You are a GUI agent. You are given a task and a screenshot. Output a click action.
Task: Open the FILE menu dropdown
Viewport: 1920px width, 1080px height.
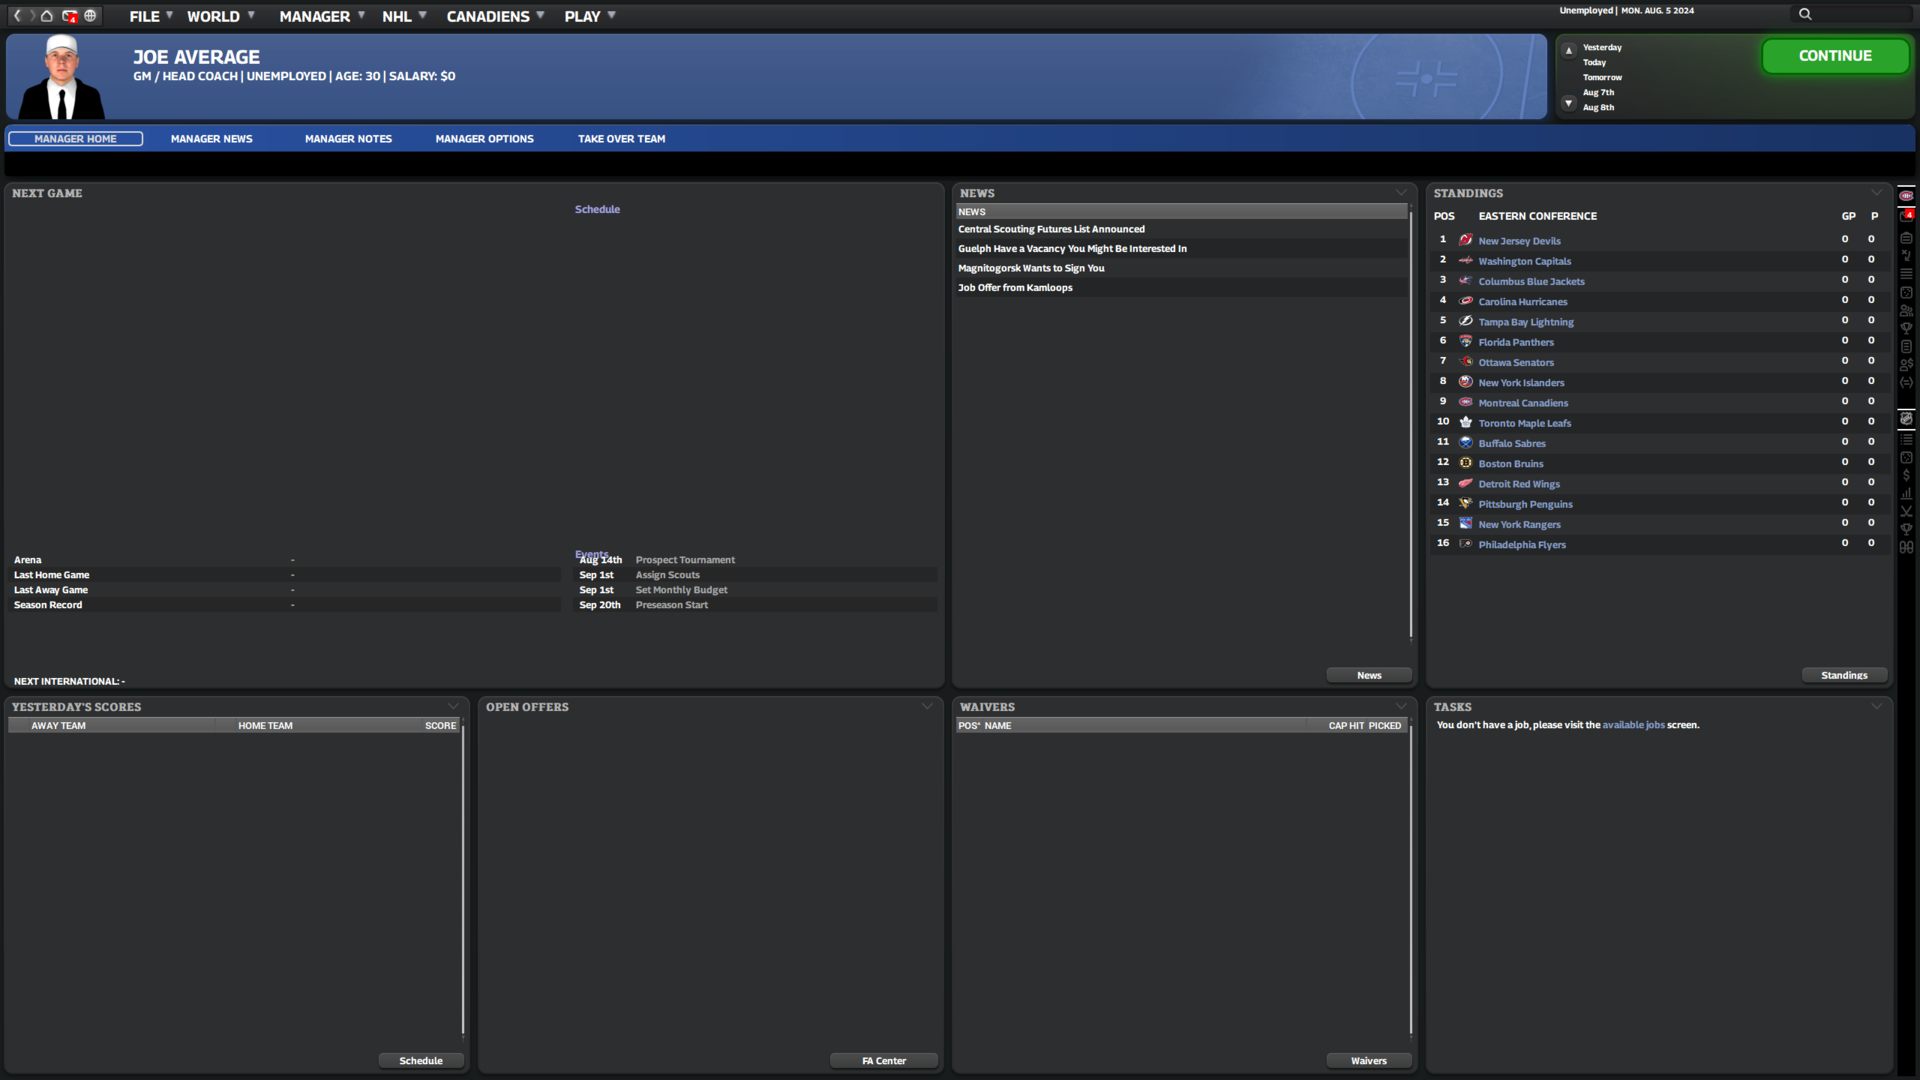151,16
